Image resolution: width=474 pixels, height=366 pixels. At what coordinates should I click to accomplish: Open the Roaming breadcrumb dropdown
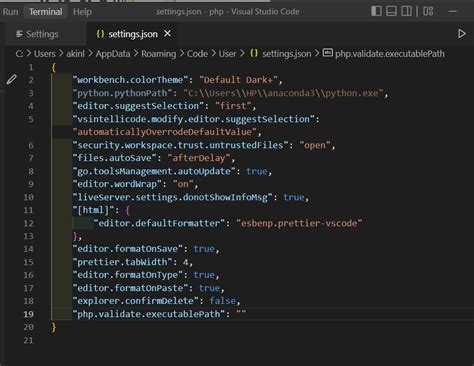pyautogui.click(x=158, y=54)
